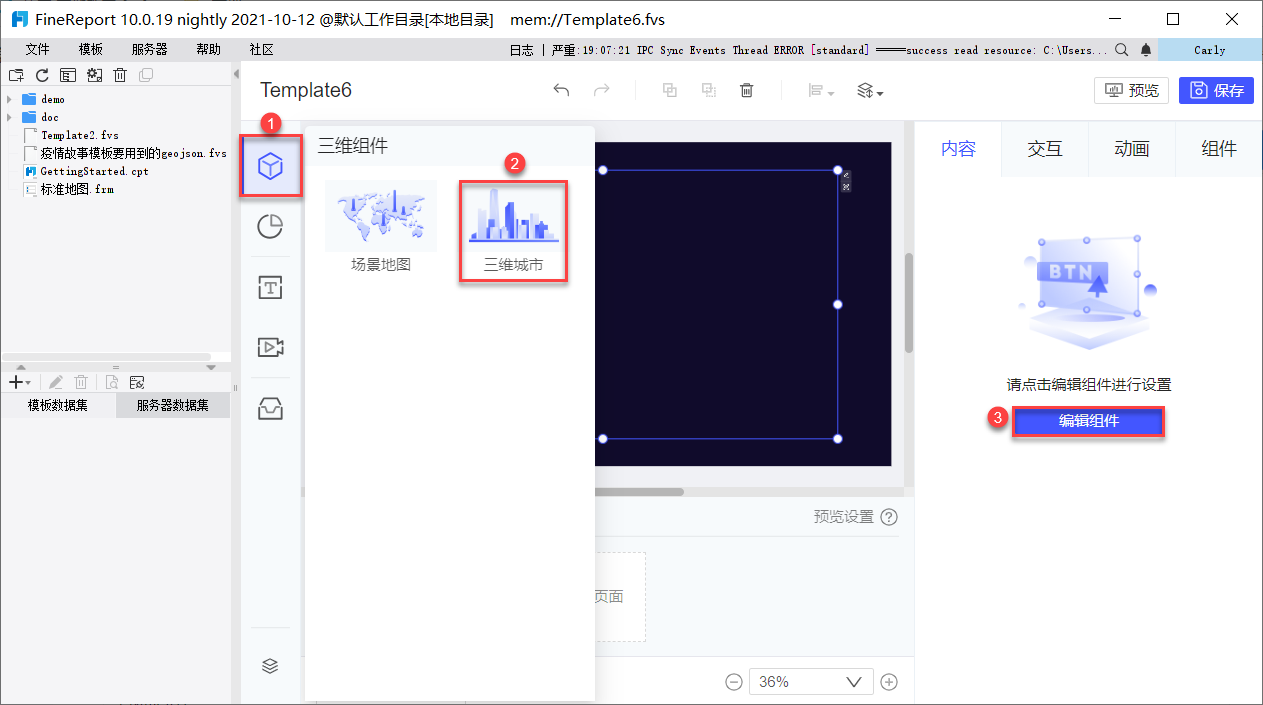The width and height of the screenshot is (1263, 705).
Task: Expand the demo folder
Action: tap(9, 100)
